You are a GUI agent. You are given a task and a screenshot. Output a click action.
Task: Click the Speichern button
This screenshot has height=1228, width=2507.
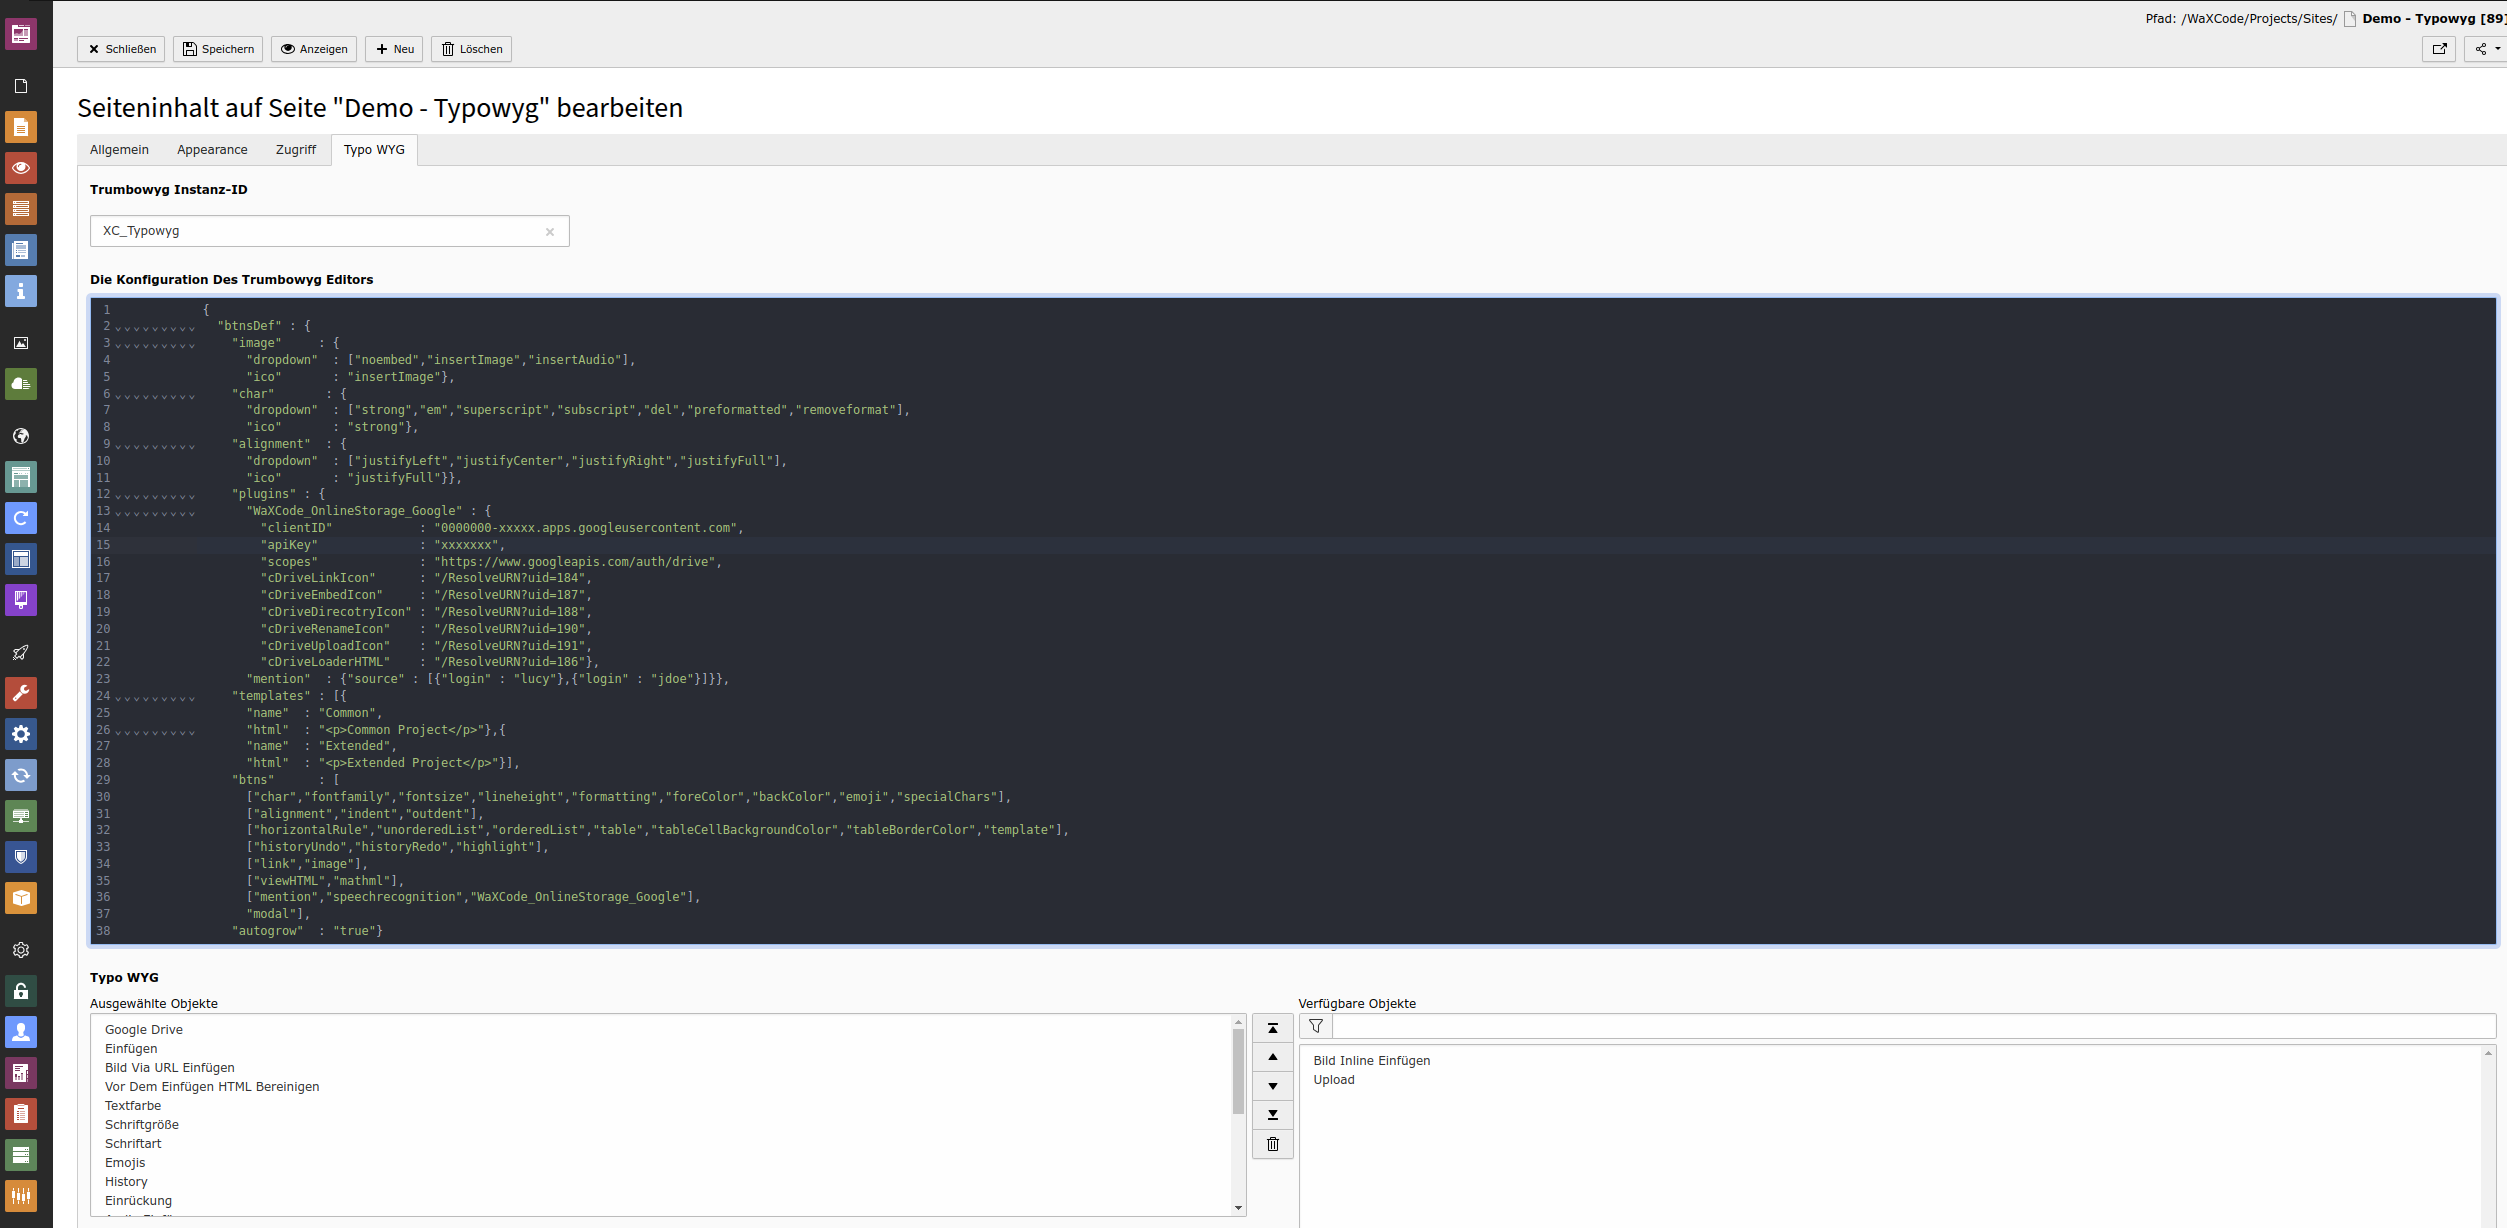(x=218, y=49)
